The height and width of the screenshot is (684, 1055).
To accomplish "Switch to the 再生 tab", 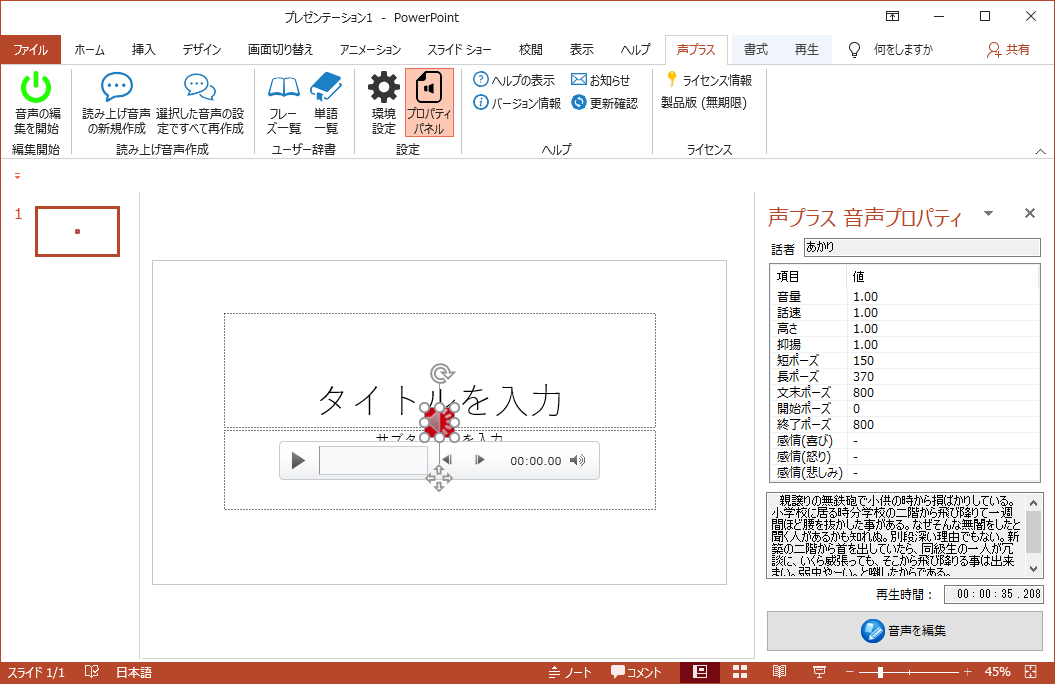I will pos(807,50).
